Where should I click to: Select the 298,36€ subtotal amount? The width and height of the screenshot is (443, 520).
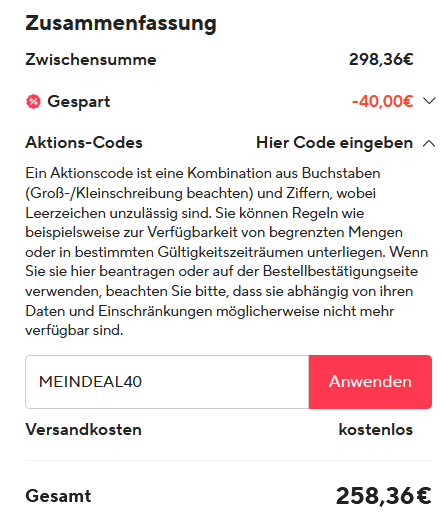click(x=381, y=60)
